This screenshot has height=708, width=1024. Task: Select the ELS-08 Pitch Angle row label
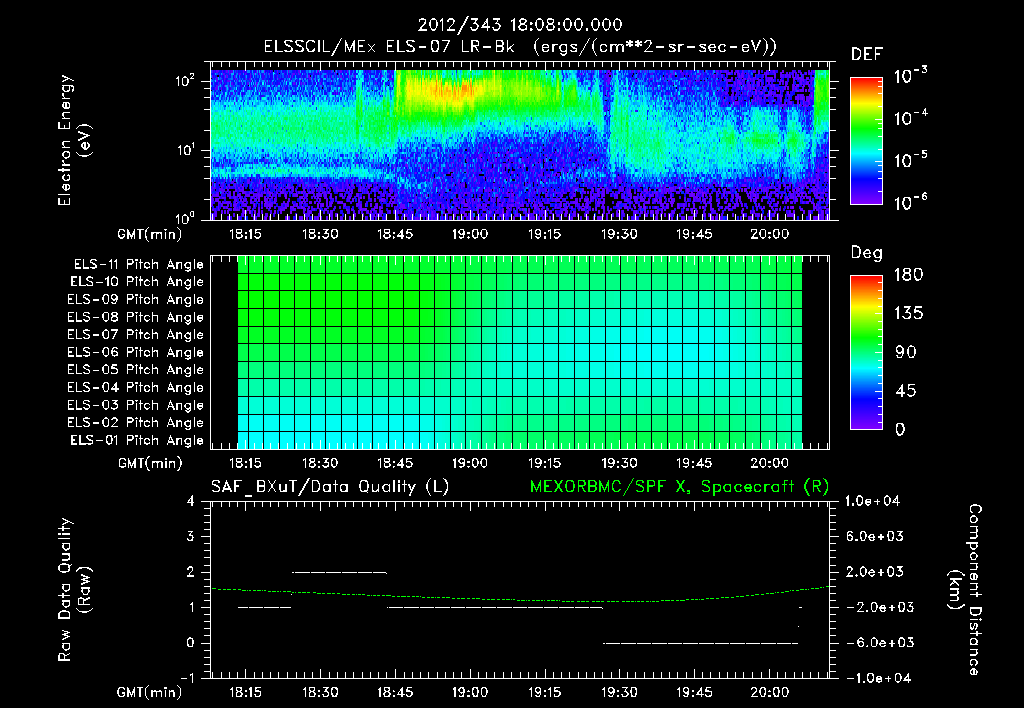click(x=135, y=317)
